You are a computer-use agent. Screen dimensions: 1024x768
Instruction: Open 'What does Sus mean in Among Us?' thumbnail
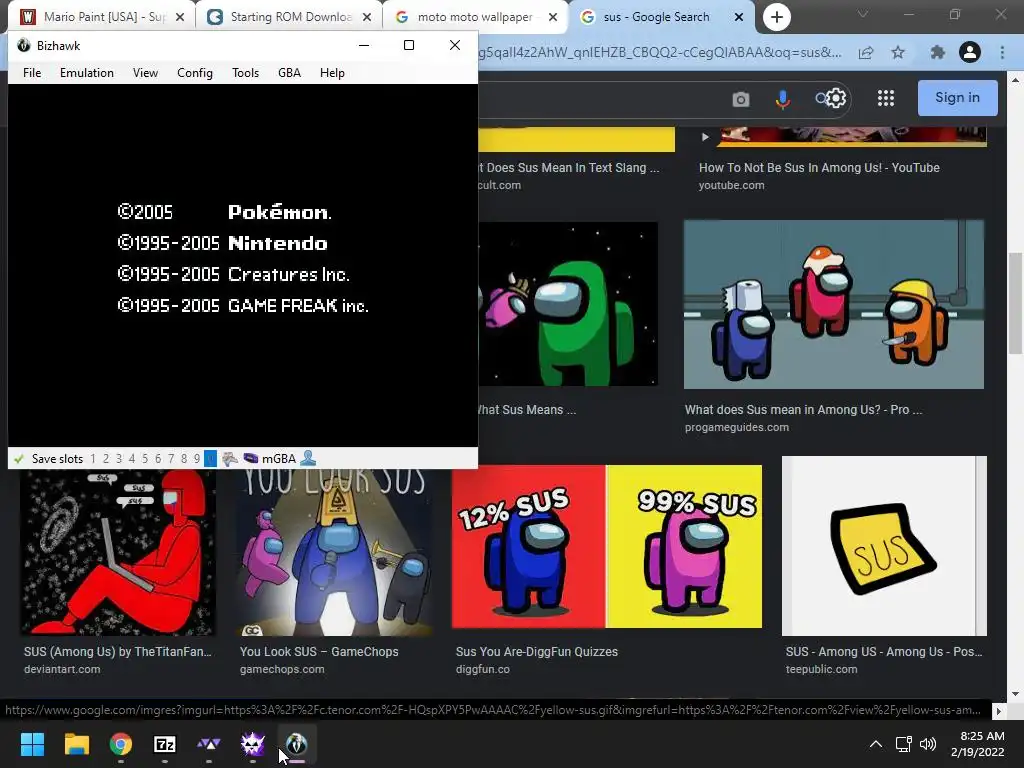[834, 304]
